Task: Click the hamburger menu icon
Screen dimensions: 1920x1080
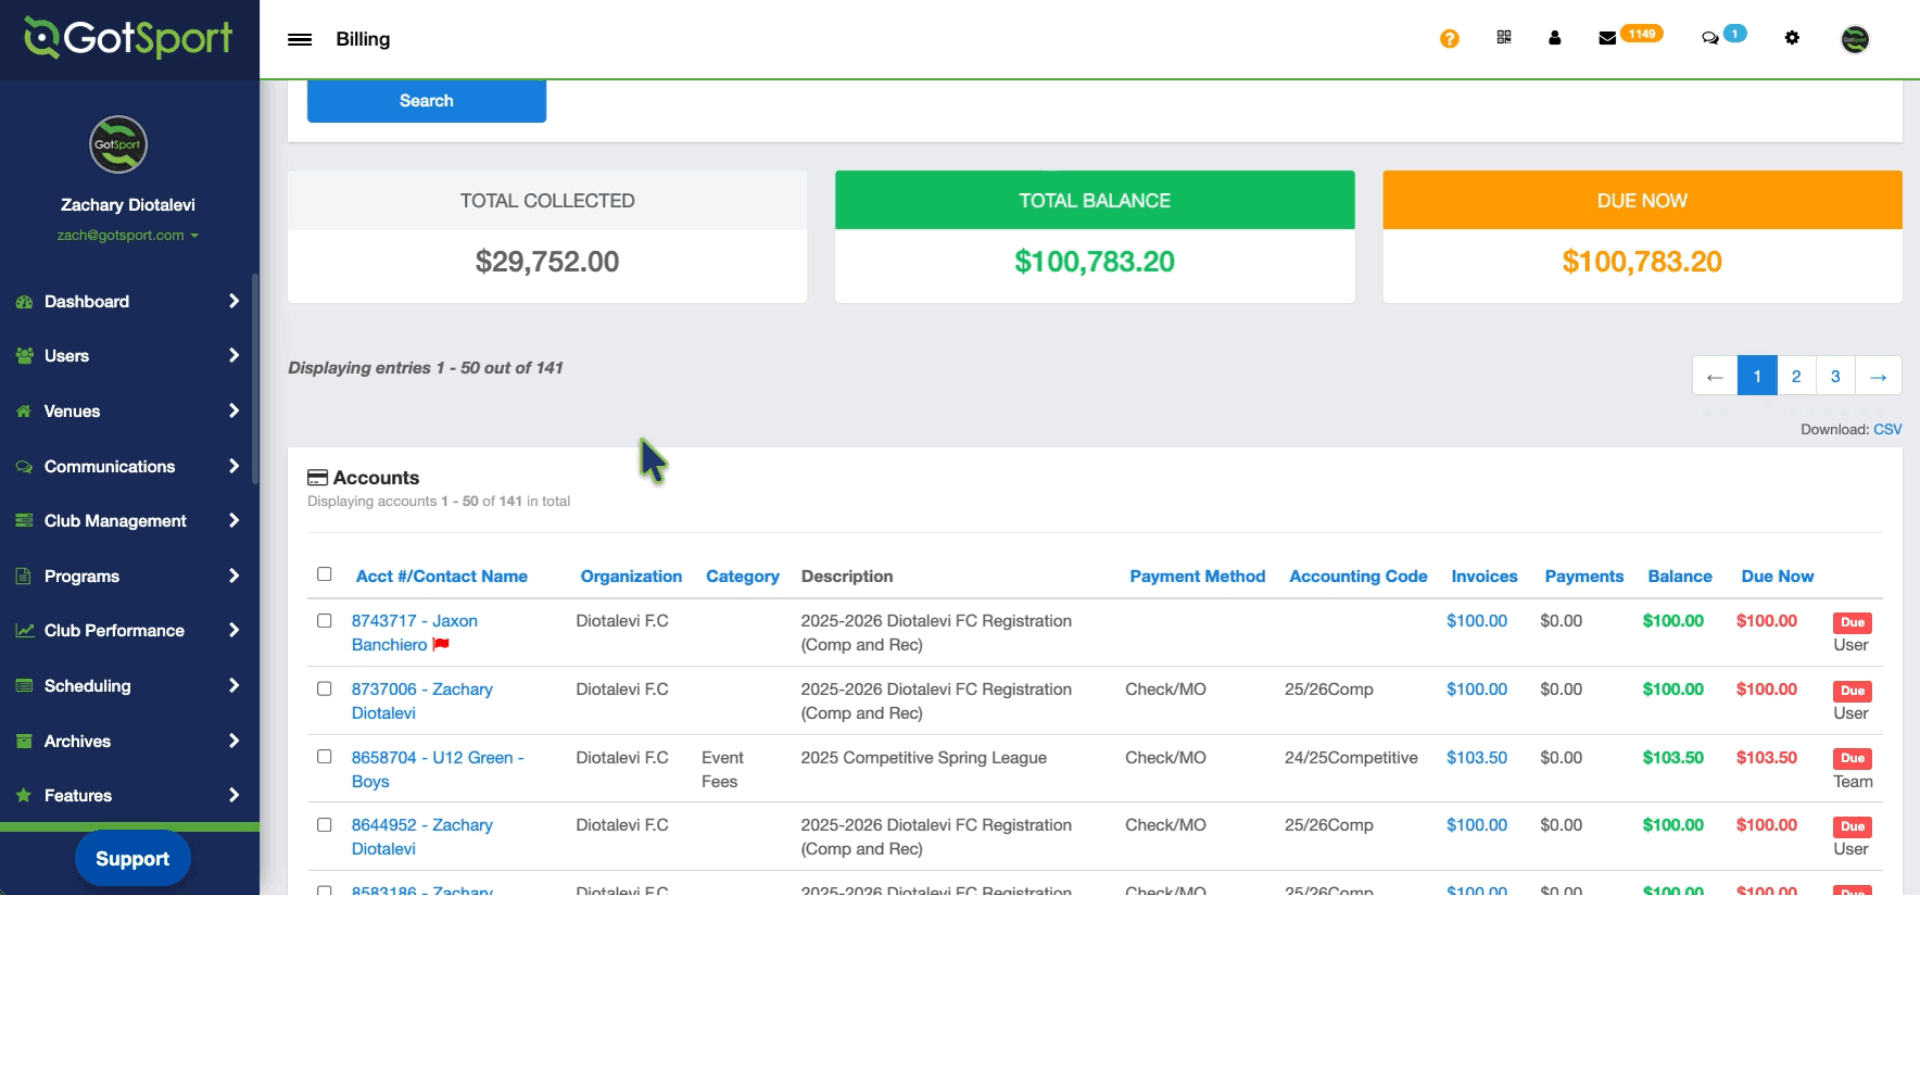Action: coord(299,39)
